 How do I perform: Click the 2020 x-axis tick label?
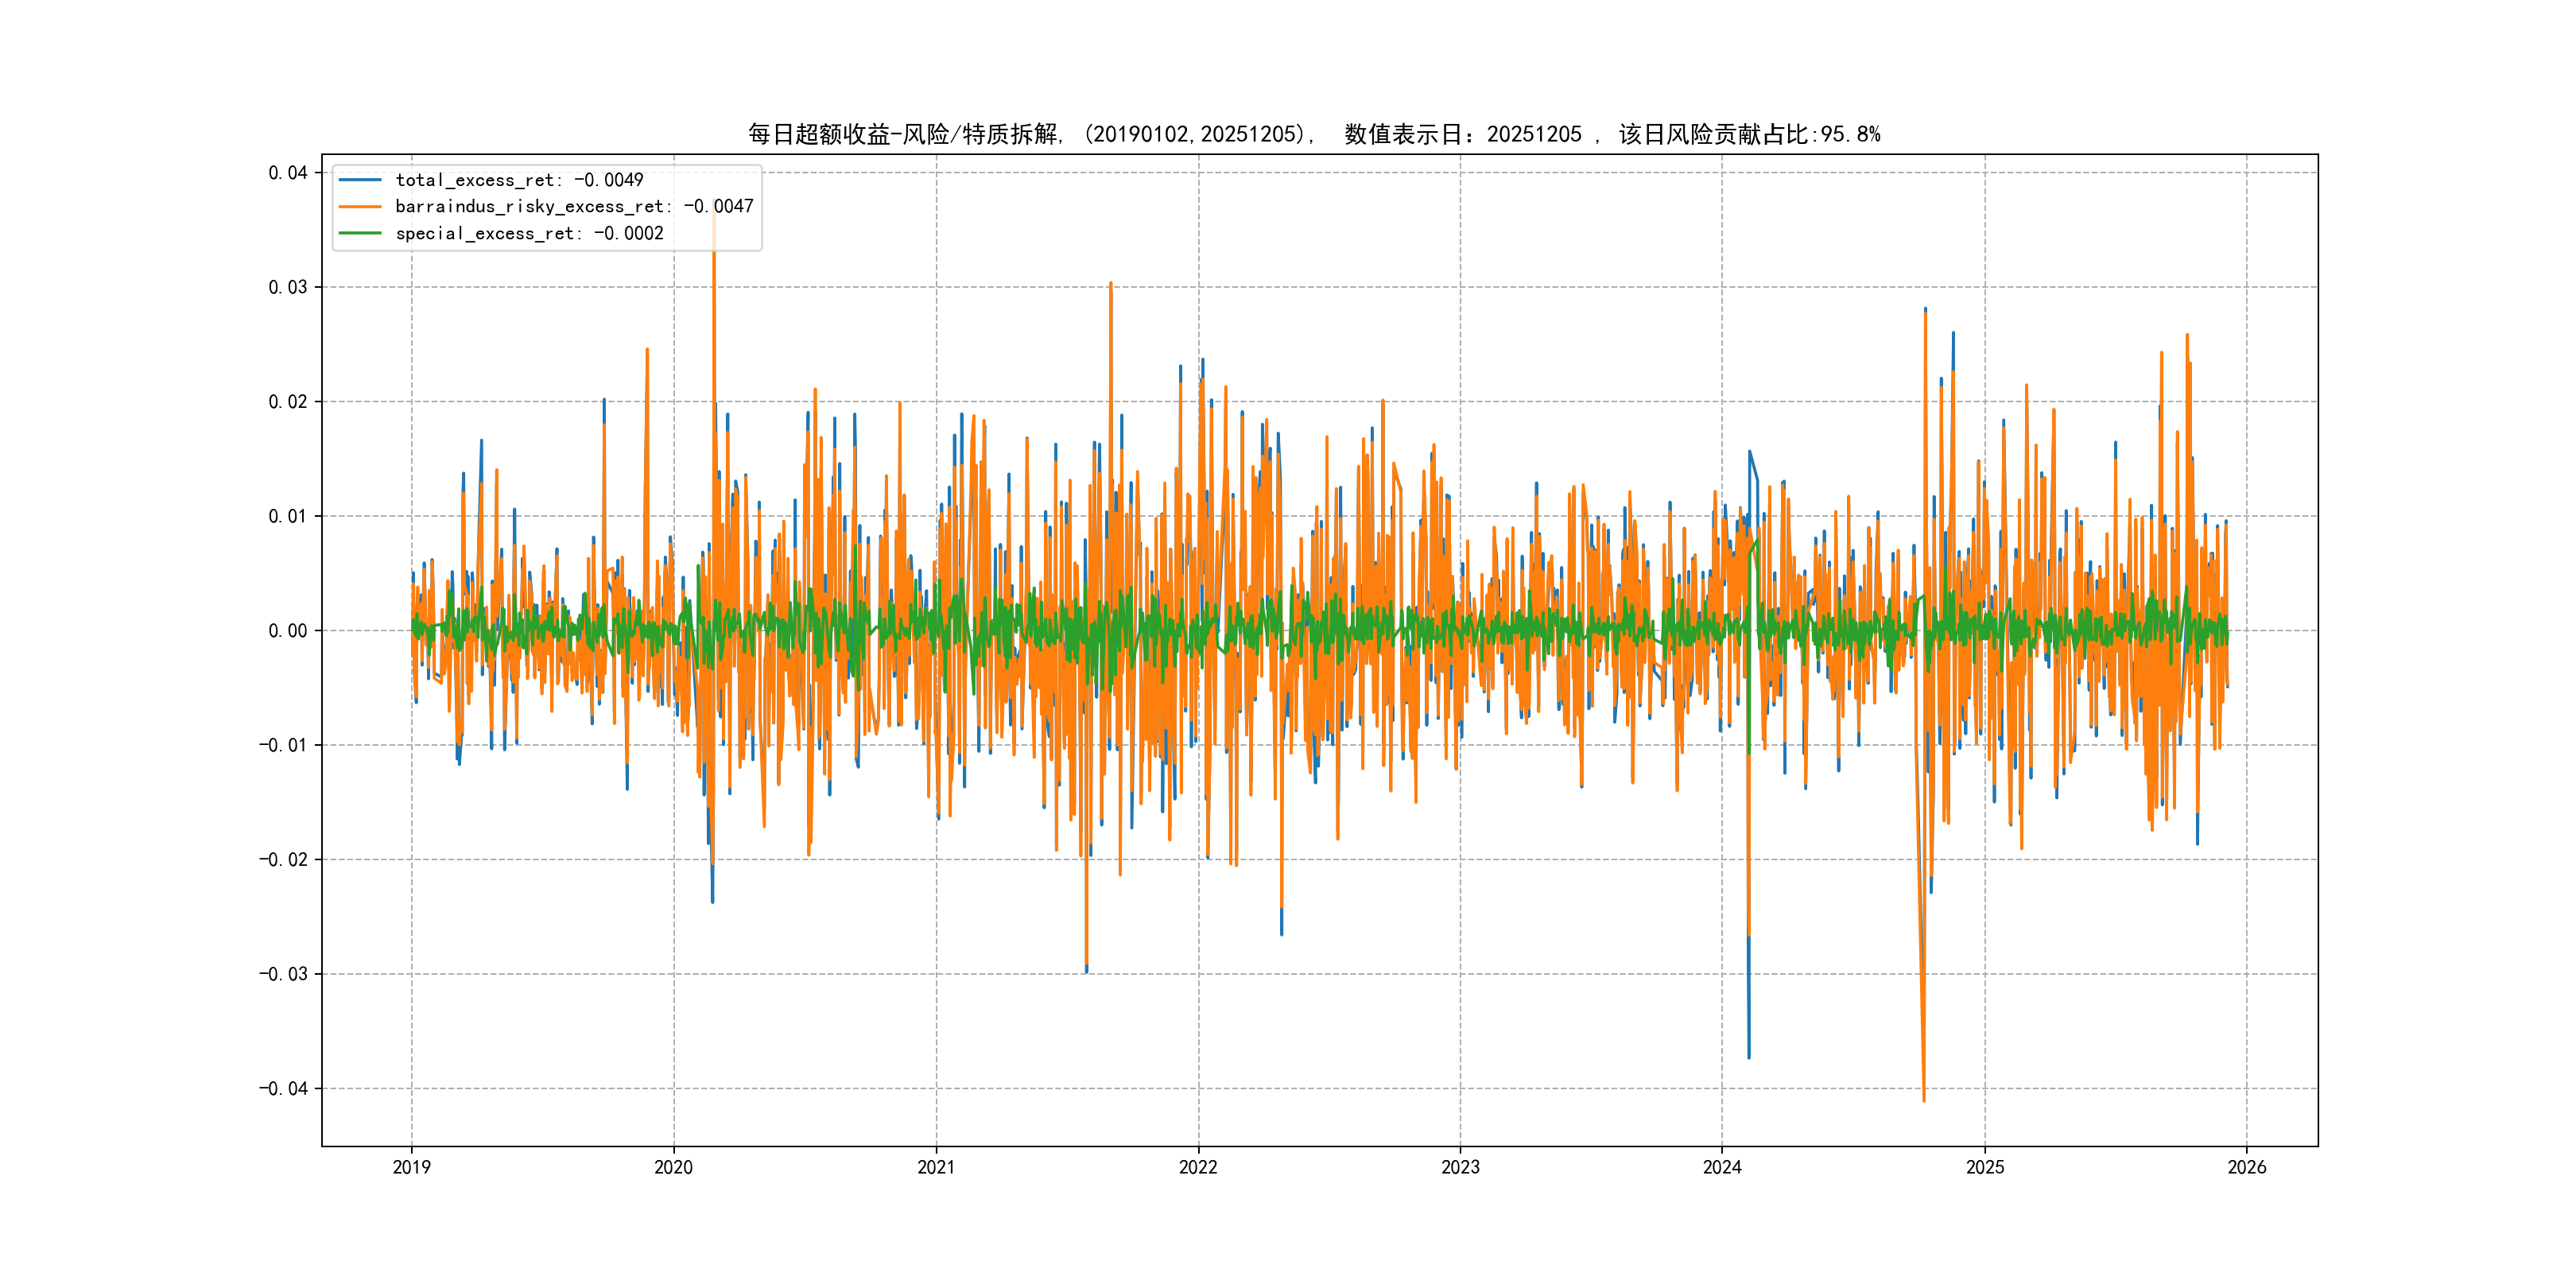[x=673, y=1167]
